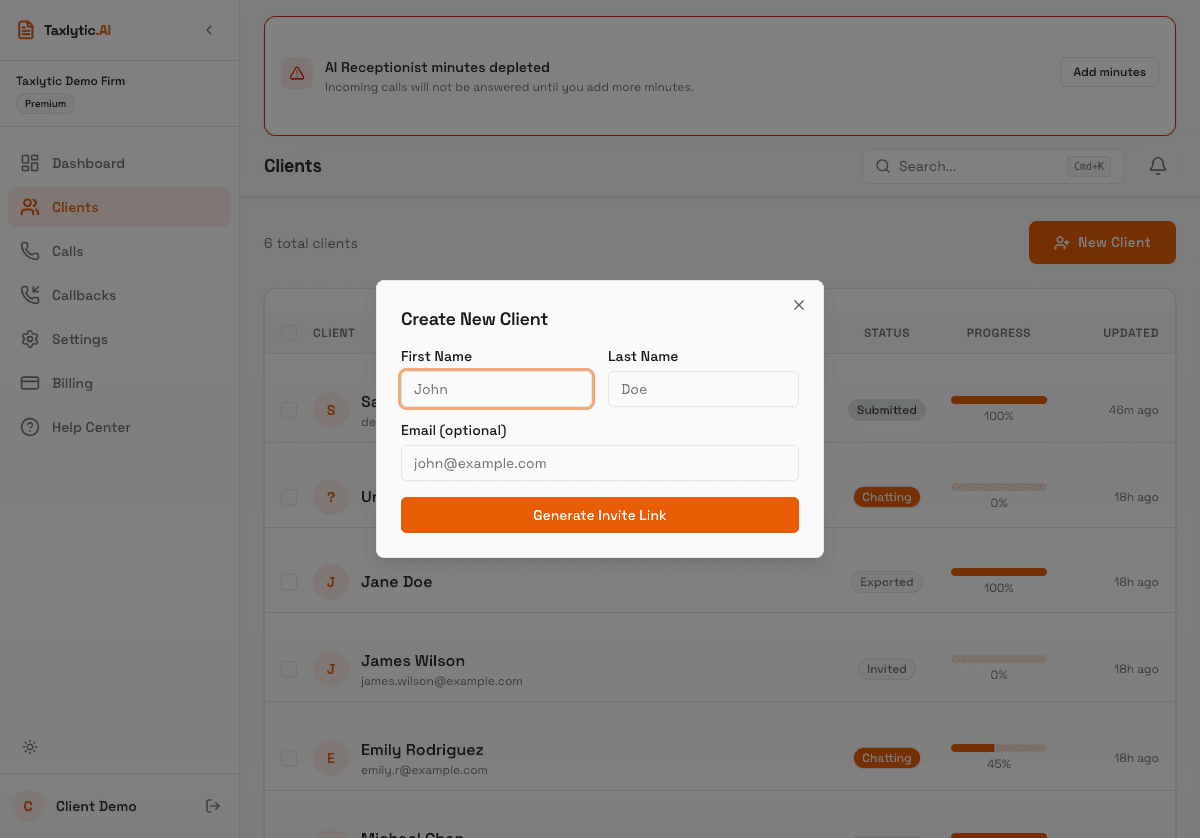
Task: Click Emily Rodriguez's 45% progress bar
Action: (998, 746)
